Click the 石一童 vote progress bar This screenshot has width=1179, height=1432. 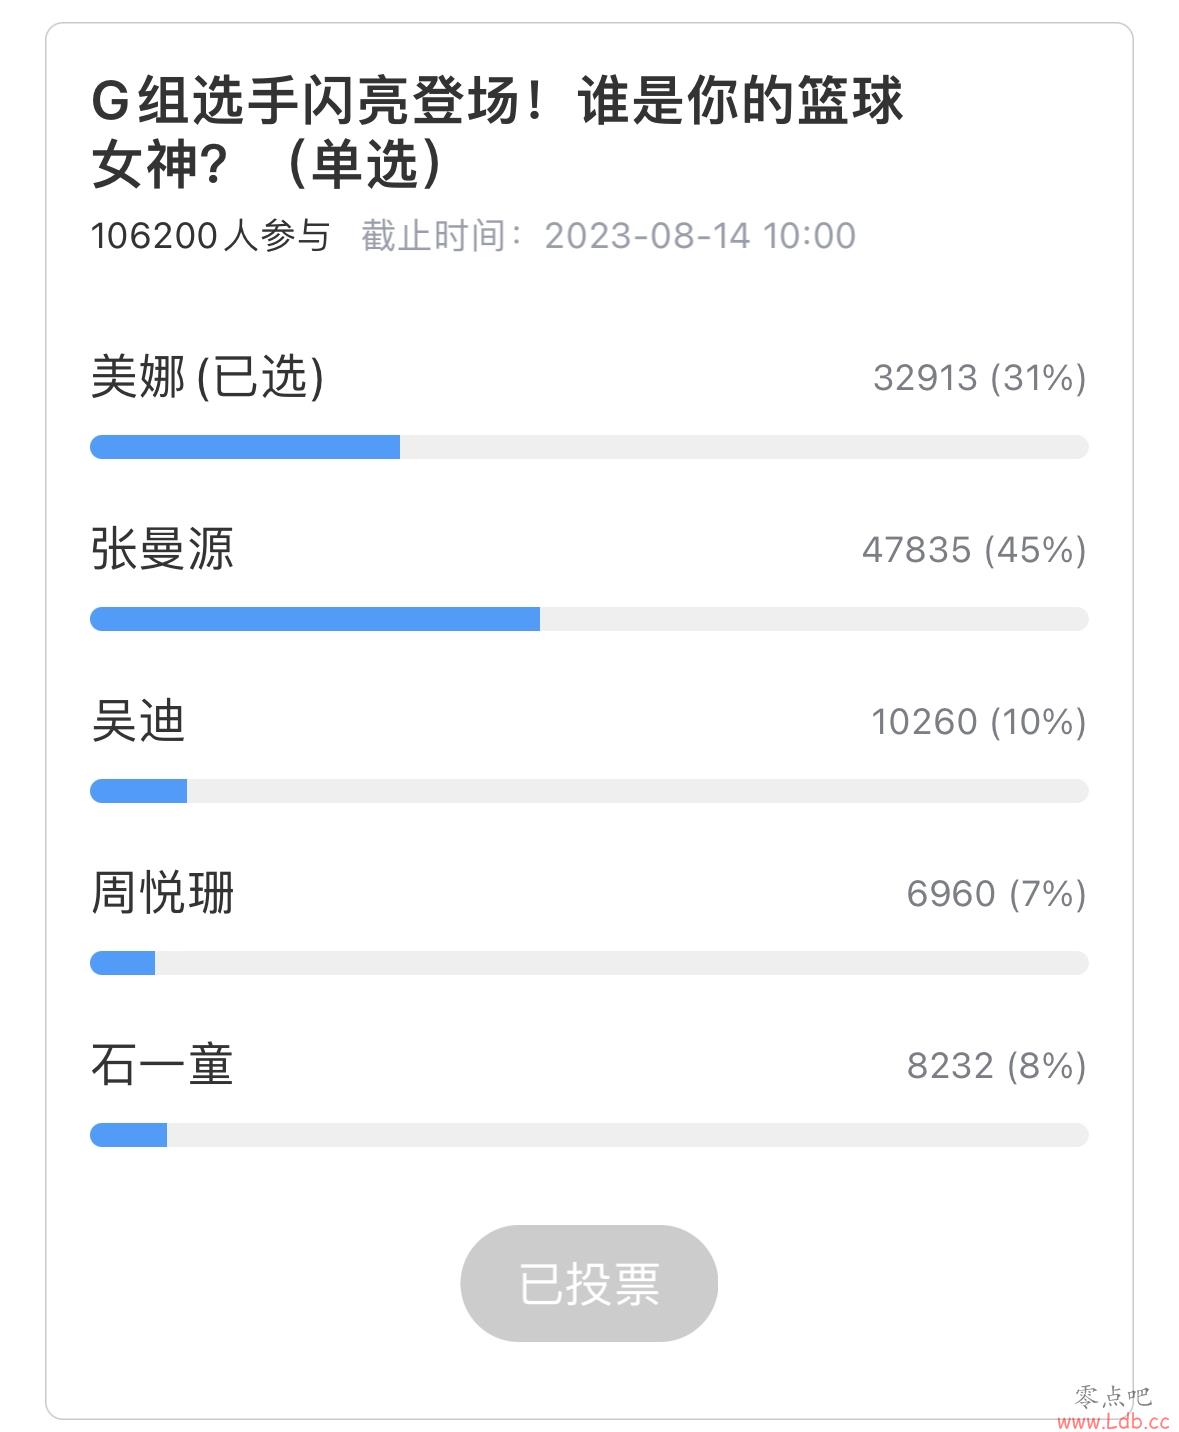pos(589,1135)
